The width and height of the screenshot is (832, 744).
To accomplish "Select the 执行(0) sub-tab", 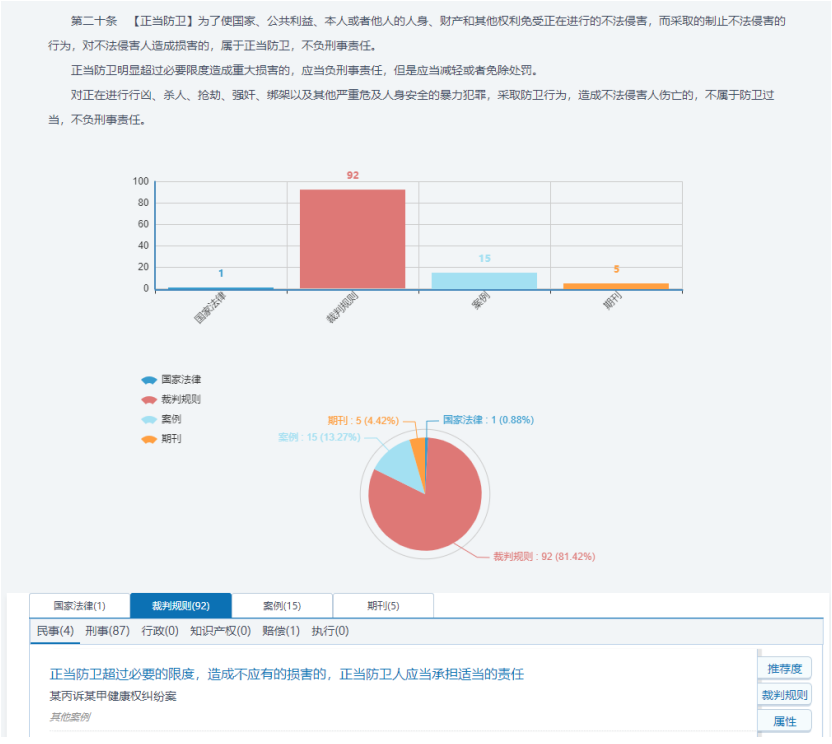I will (330, 631).
